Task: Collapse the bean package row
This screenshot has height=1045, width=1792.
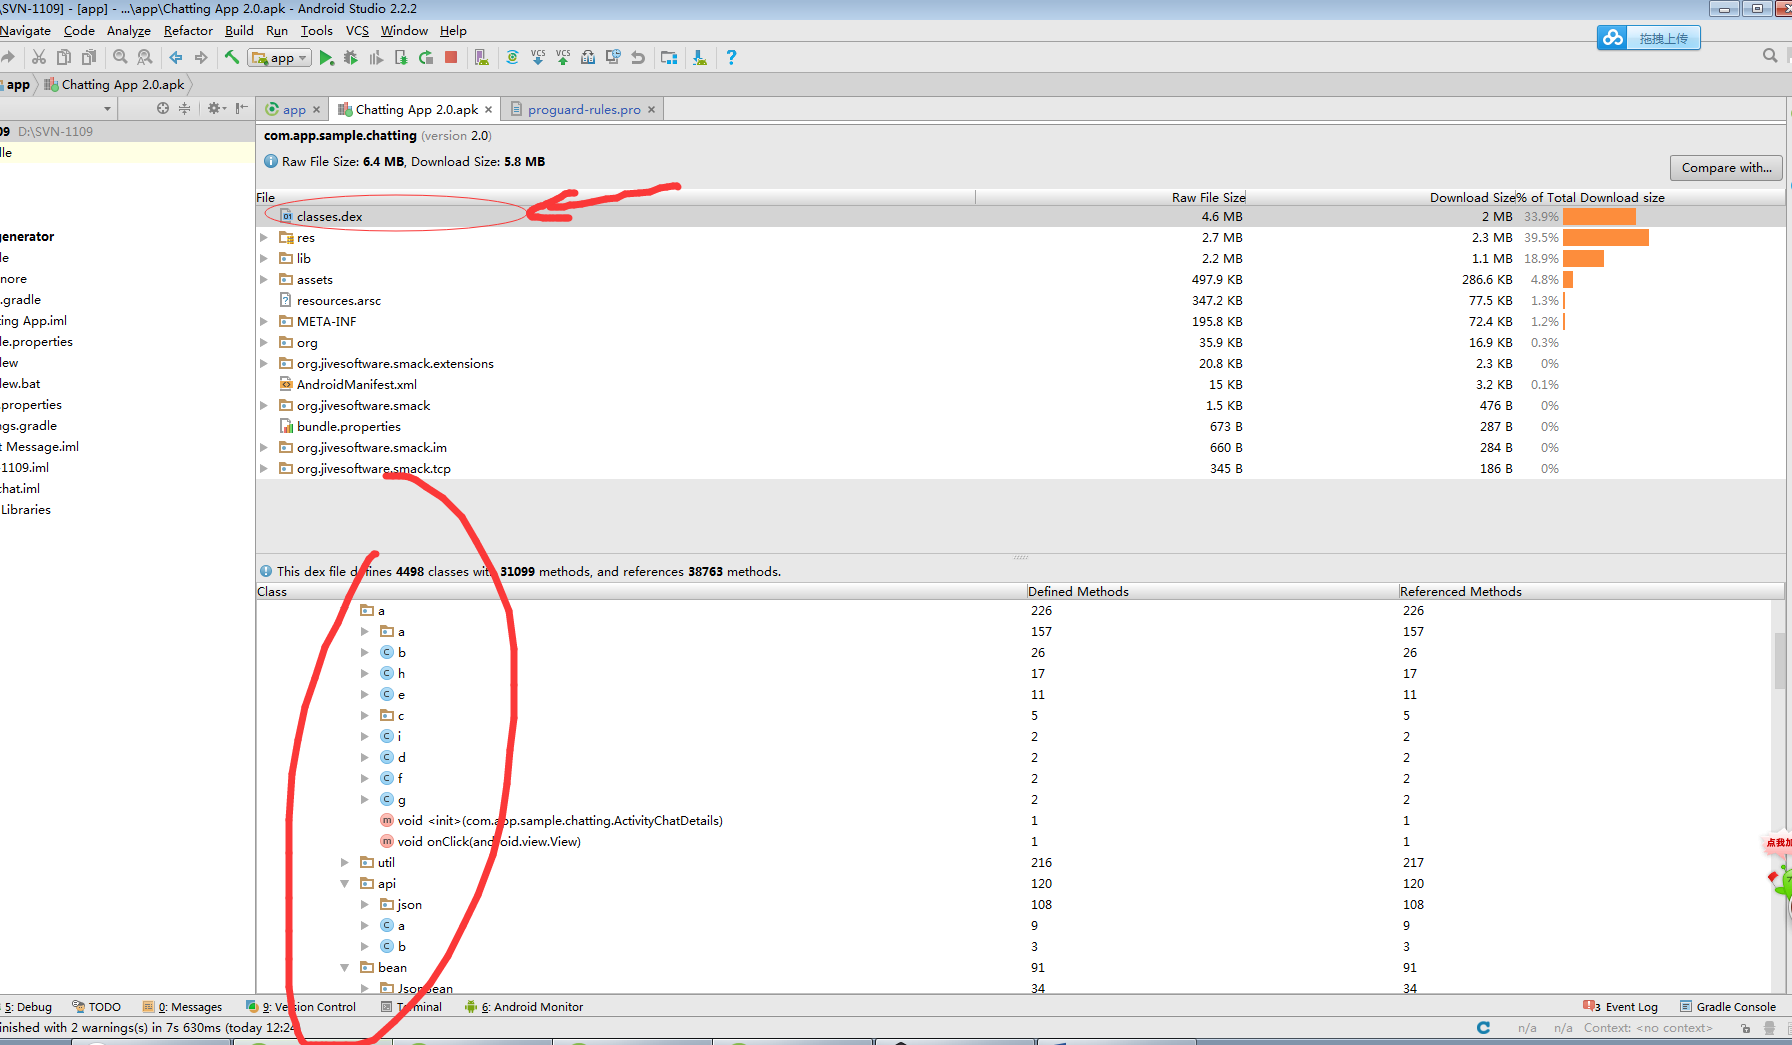Action: (344, 967)
